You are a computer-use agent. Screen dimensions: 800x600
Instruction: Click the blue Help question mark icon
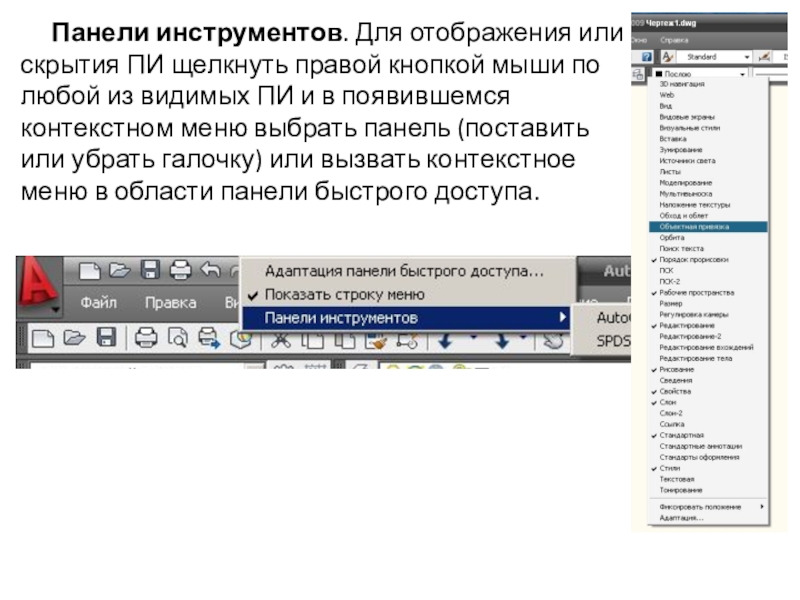pyautogui.click(x=647, y=58)
